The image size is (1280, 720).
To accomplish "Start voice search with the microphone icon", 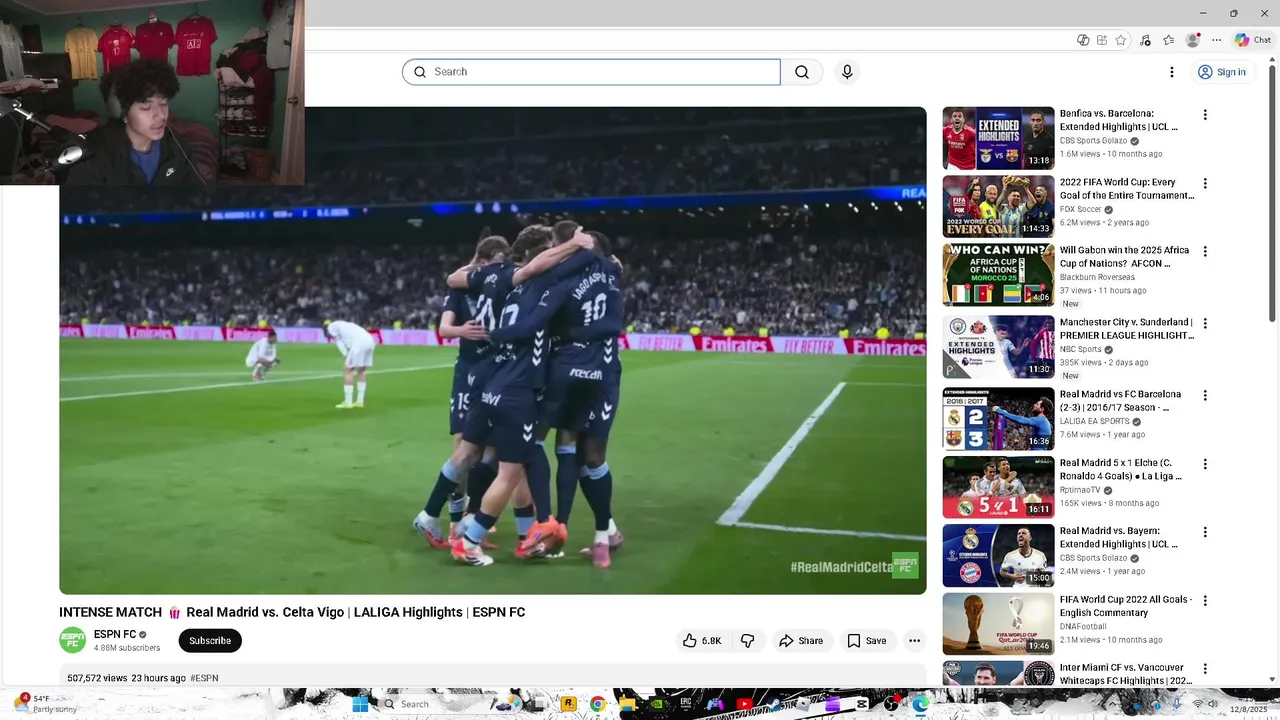I will coord(847,72).
